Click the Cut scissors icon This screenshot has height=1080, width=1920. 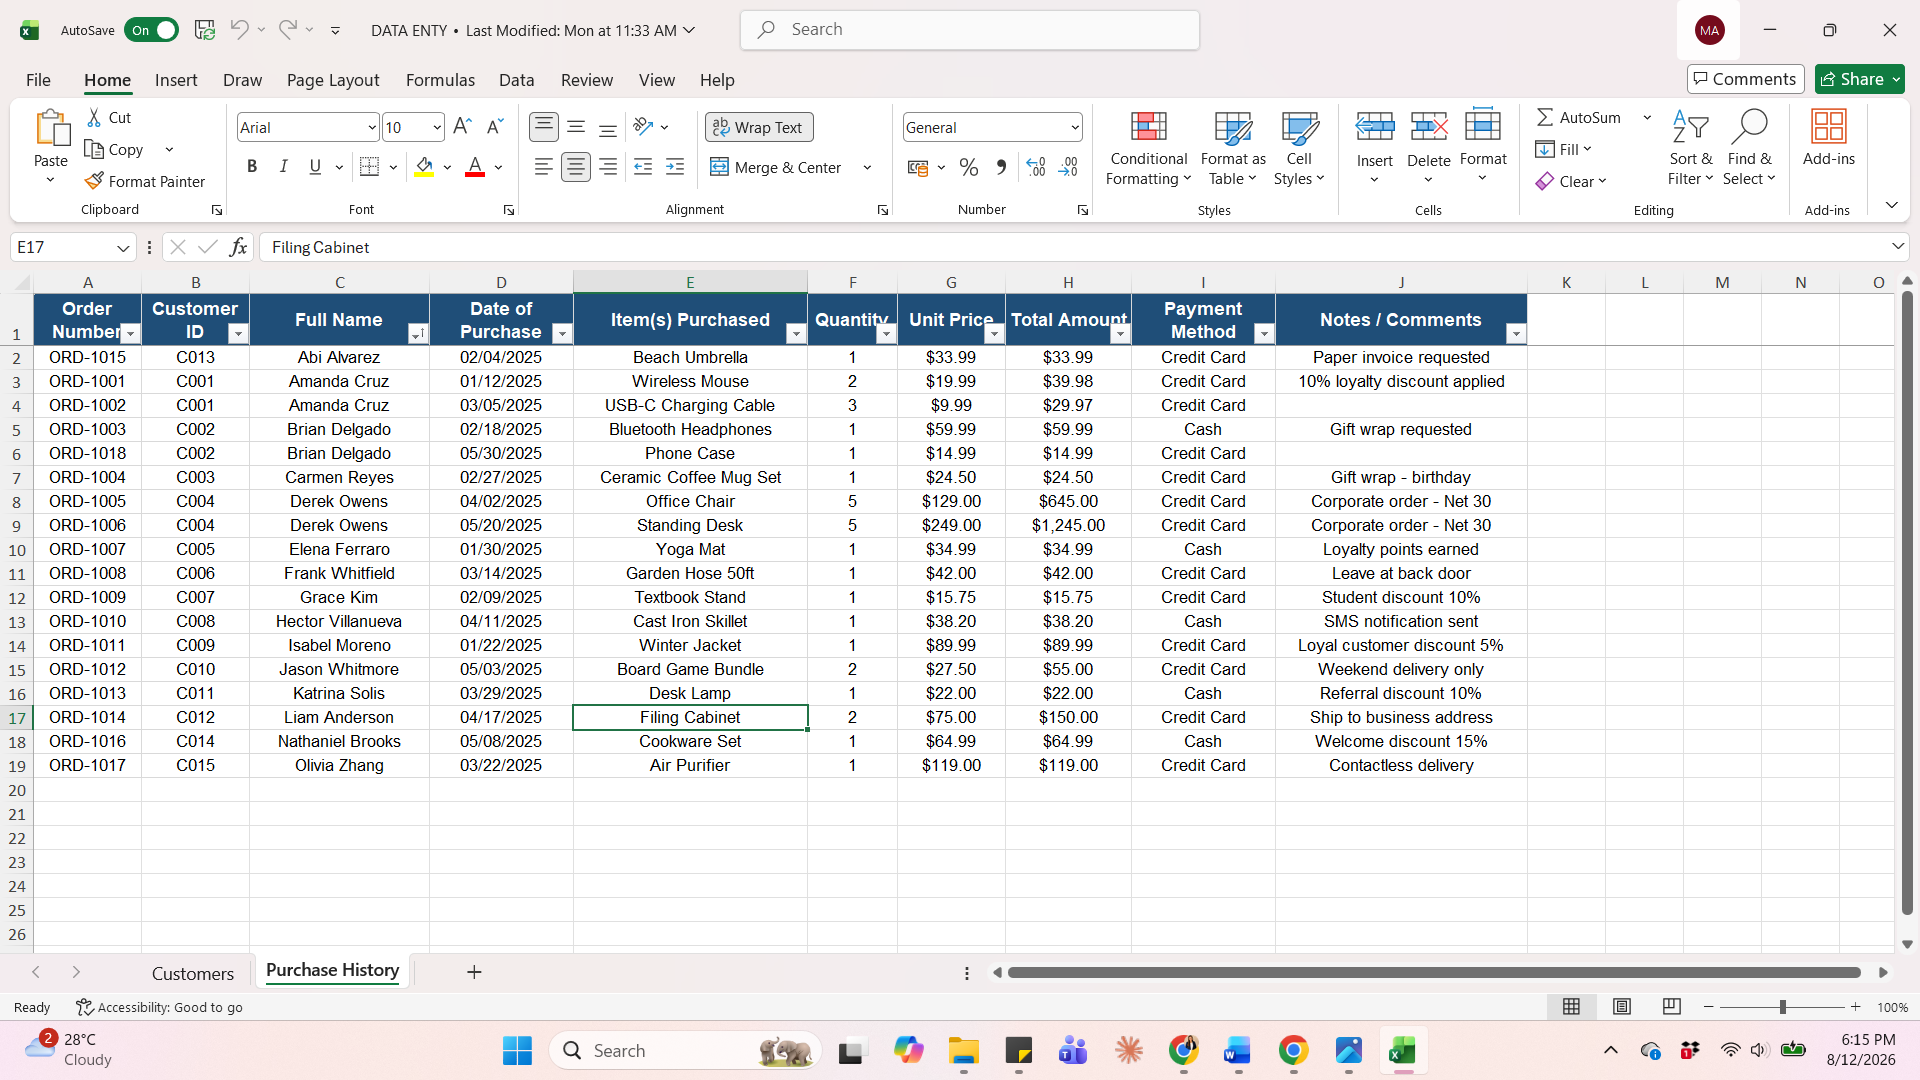pyautogui.click(x=94, y=118)
